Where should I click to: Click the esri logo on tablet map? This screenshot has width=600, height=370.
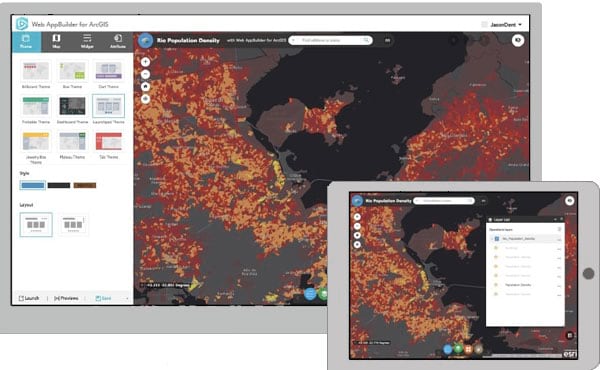569,354
